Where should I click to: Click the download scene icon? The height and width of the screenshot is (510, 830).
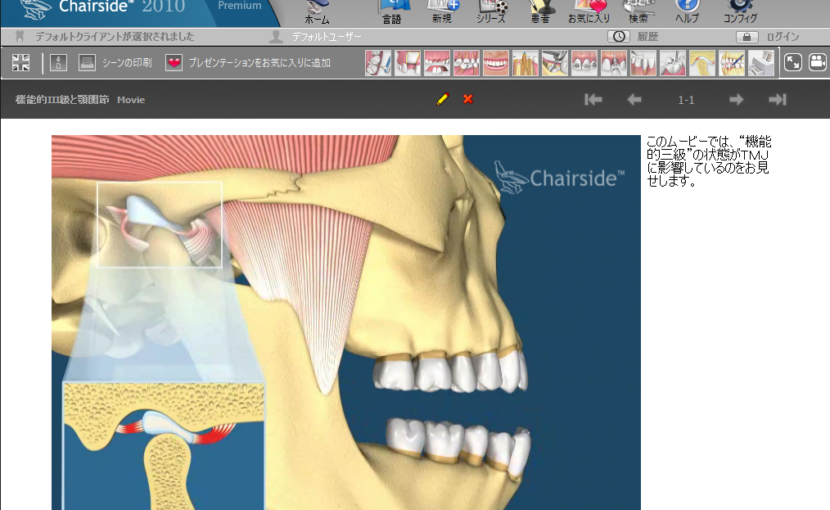pos(58,62)
